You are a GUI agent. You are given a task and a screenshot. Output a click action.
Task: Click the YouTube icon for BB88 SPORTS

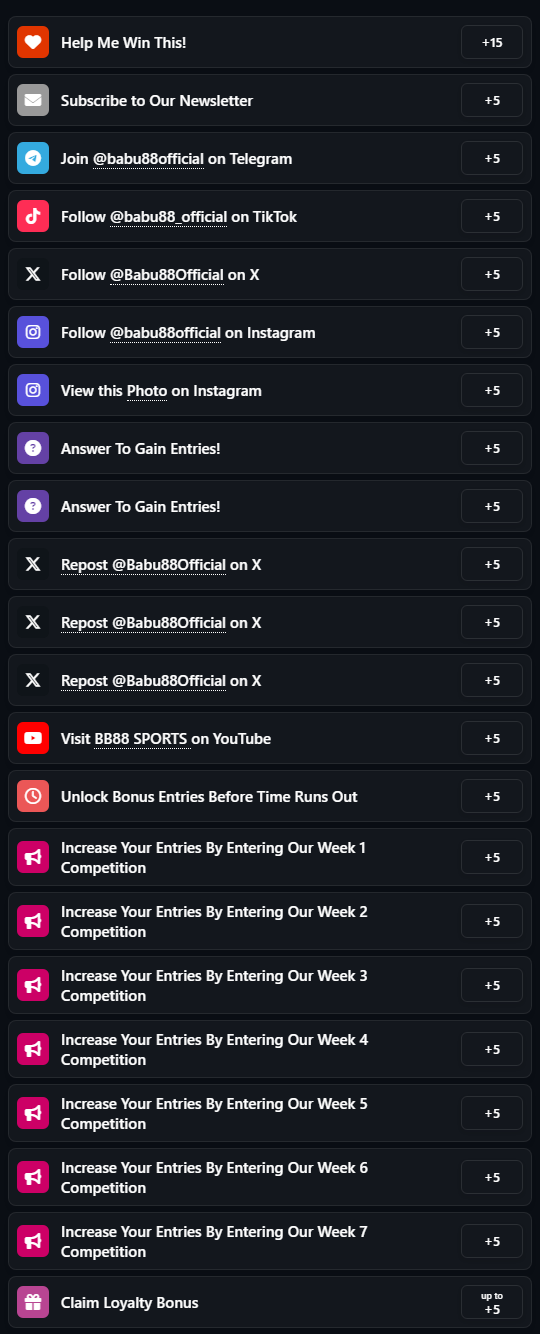tap(33, 738)
